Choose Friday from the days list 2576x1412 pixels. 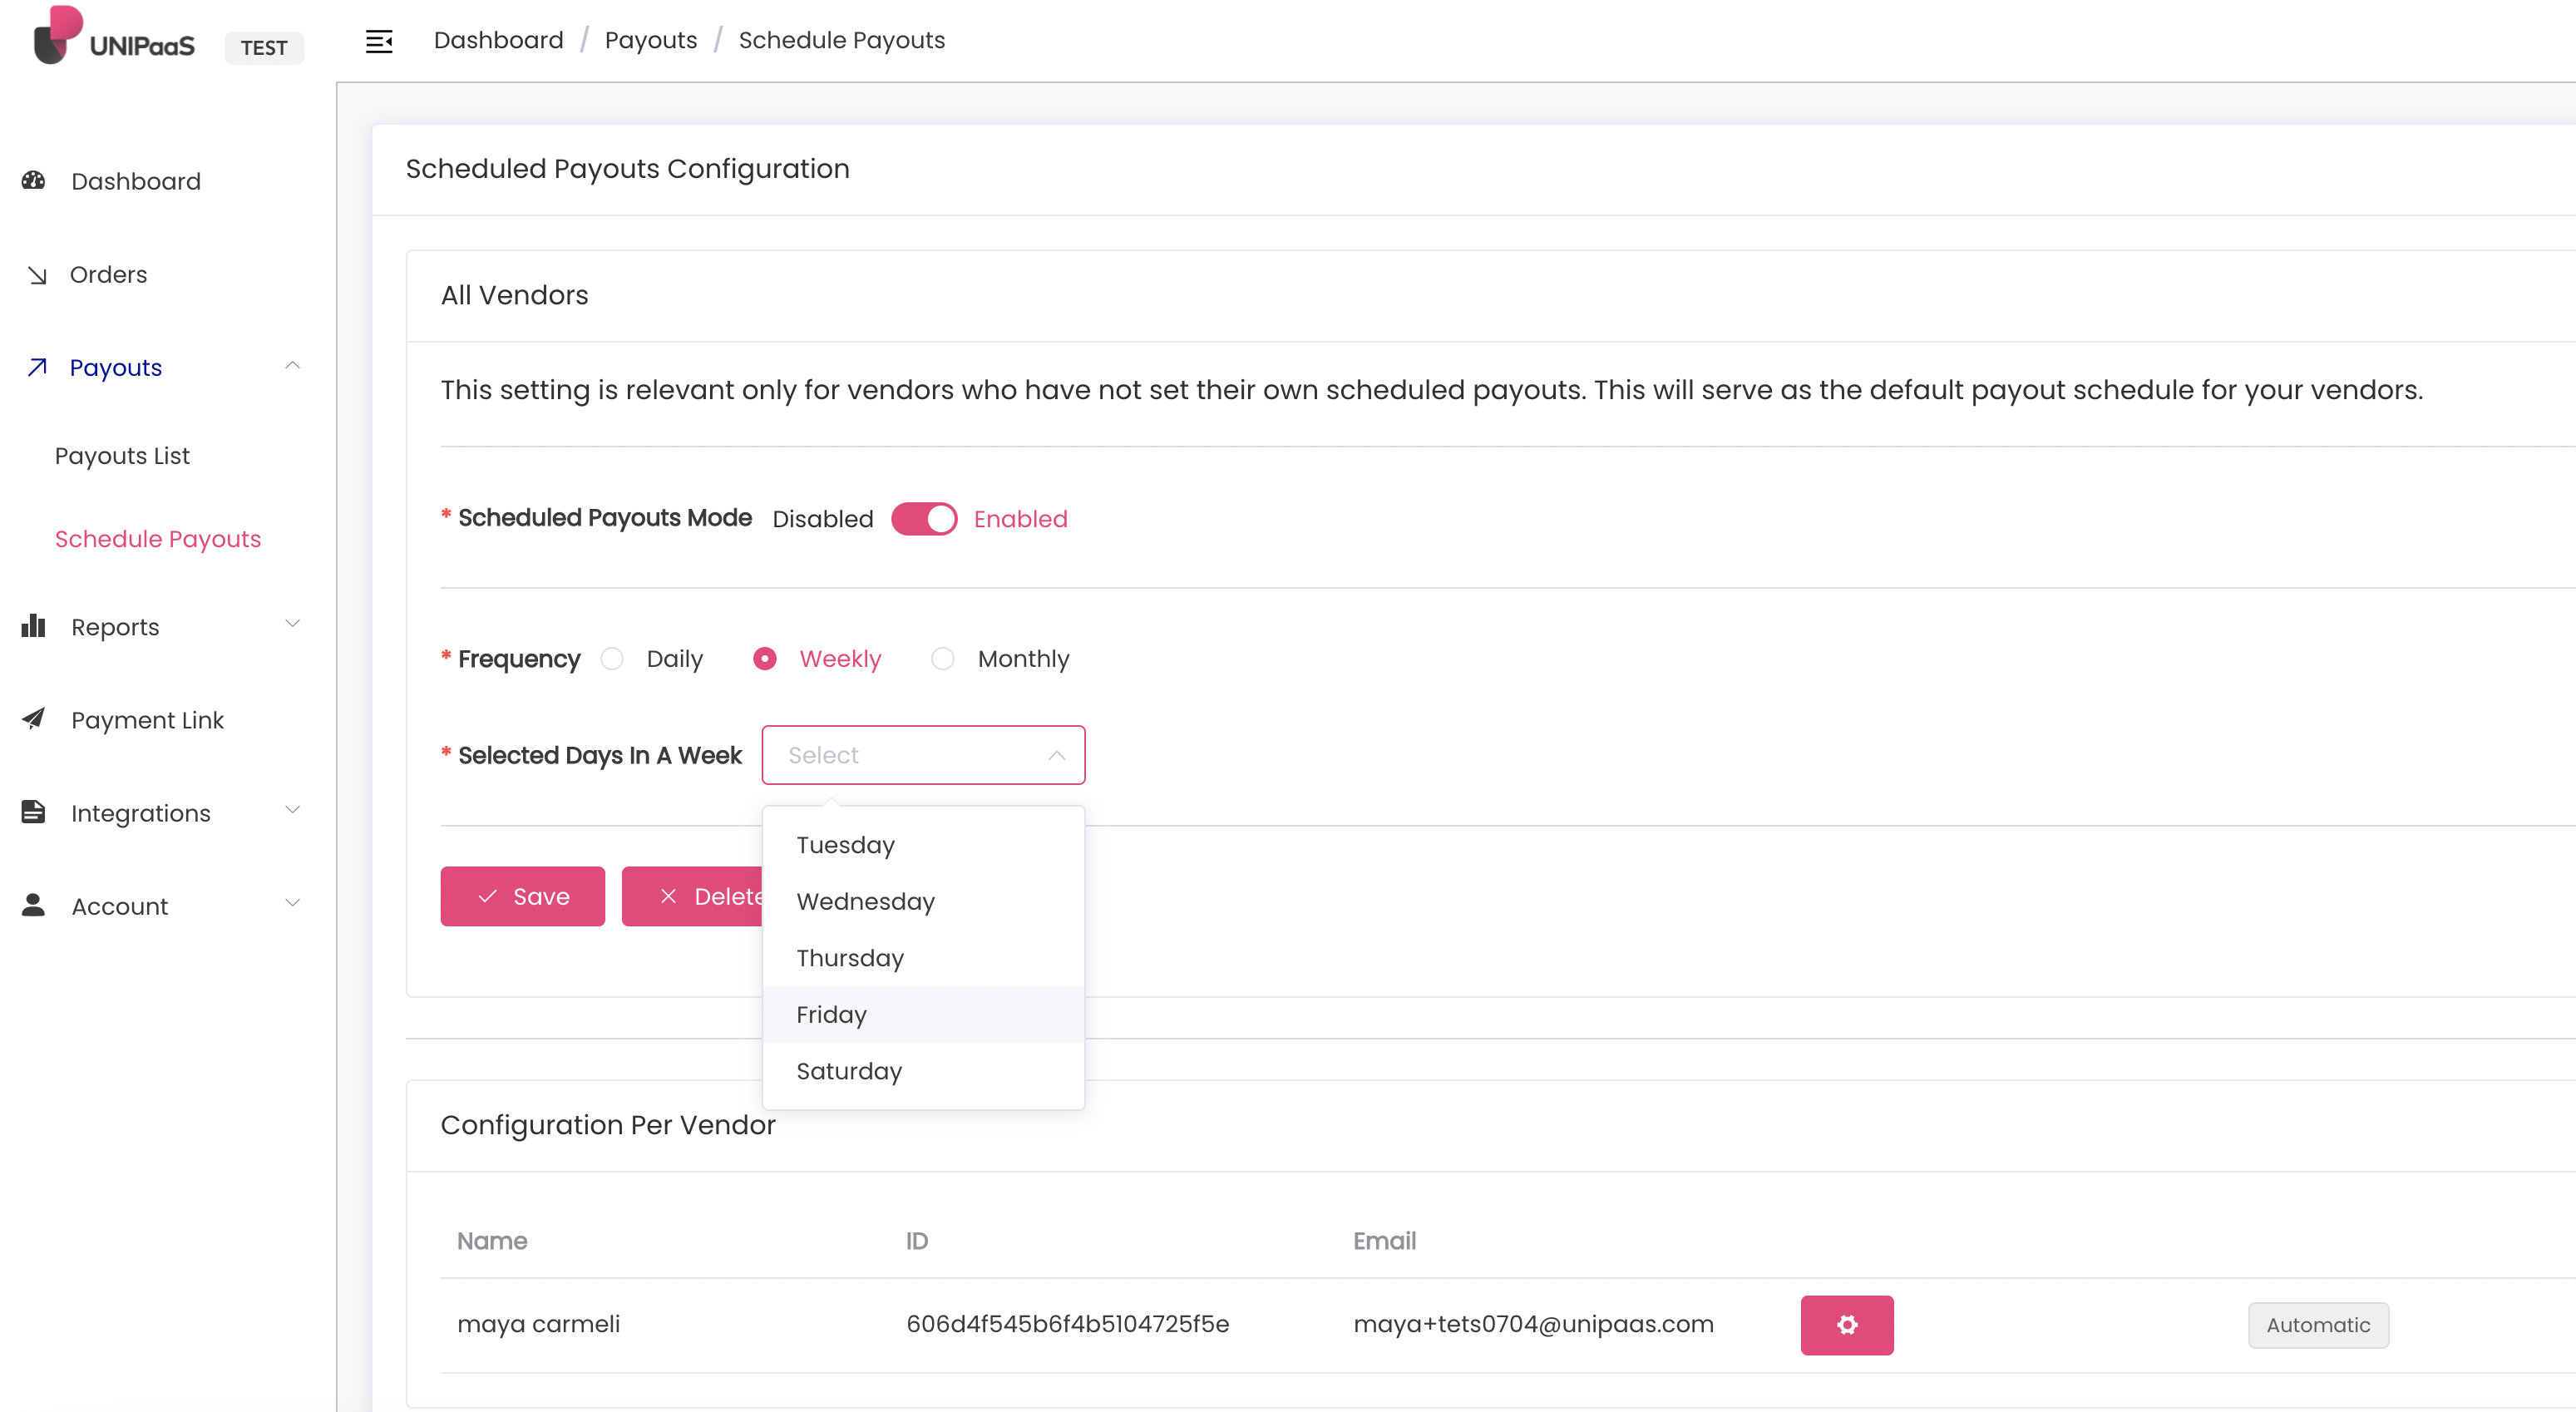(831, 1014)
